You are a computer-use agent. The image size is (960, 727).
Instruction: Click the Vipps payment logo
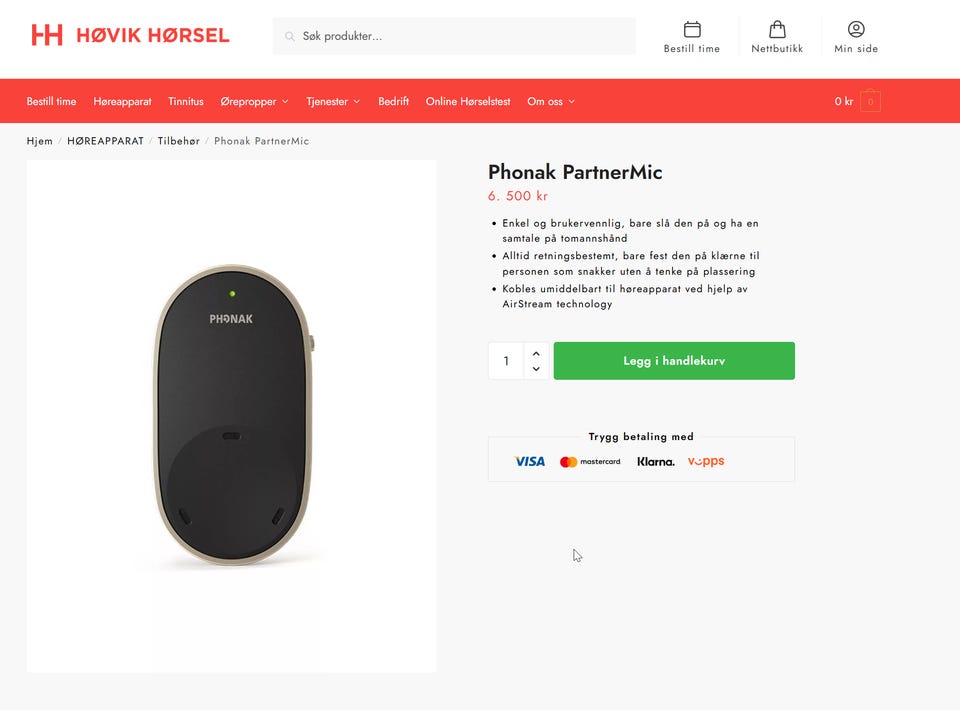coord(706,461)
